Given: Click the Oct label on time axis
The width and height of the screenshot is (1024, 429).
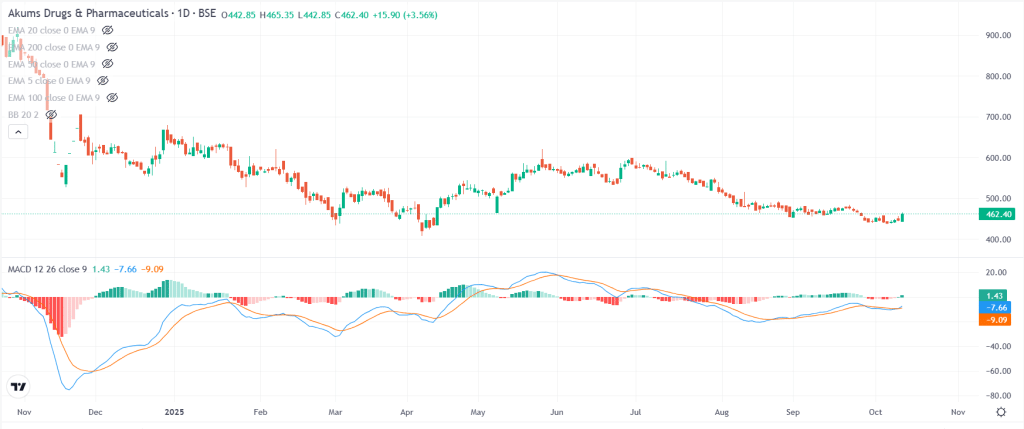Looking at the screenshot, I should (x=875, y=411).
